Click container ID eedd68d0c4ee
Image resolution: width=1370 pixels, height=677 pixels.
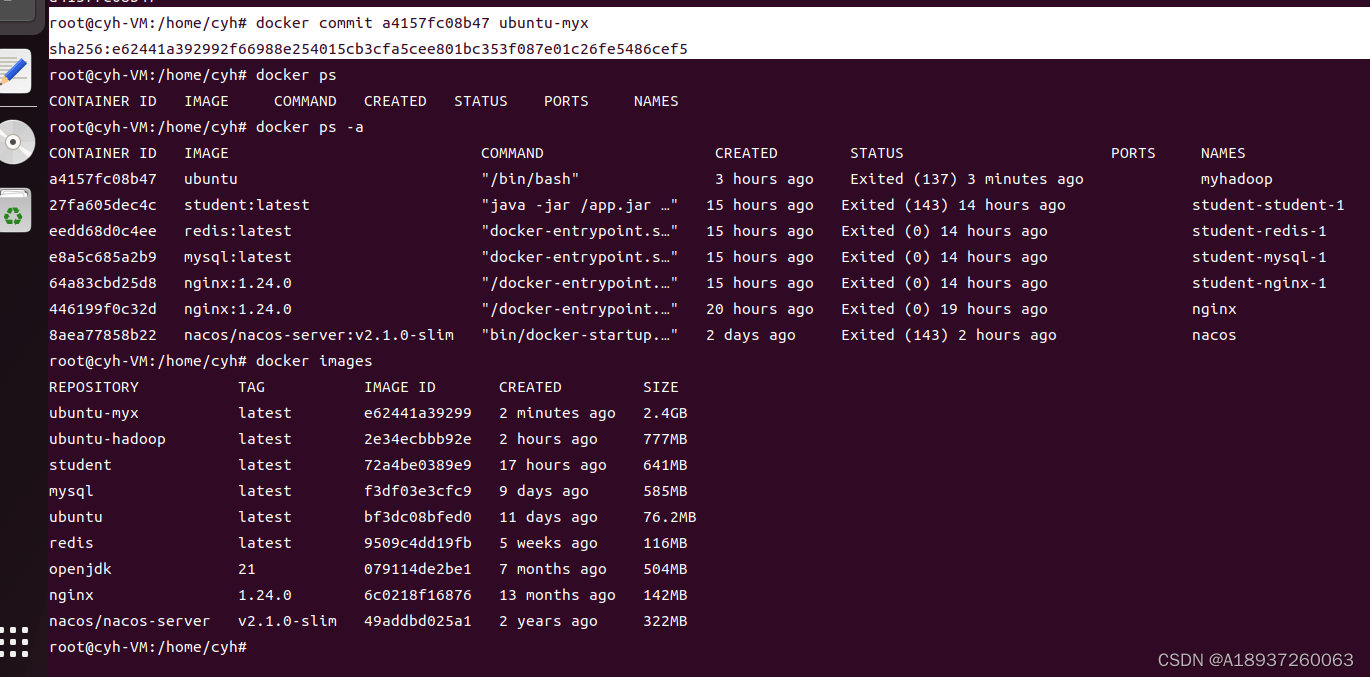(103, 231)
